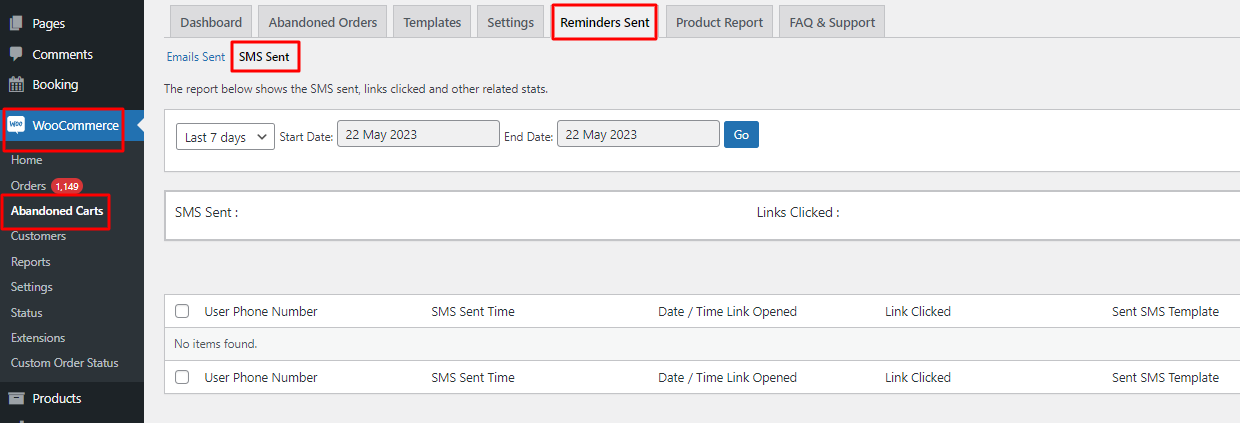This screenshot has height=423, width=1240.
Task: Click footer User Phone Number column
Action: [261, 377]
